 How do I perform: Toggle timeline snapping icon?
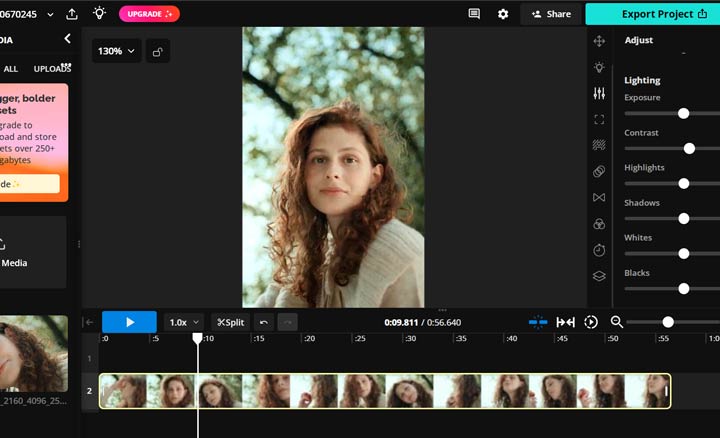(538, 322)
